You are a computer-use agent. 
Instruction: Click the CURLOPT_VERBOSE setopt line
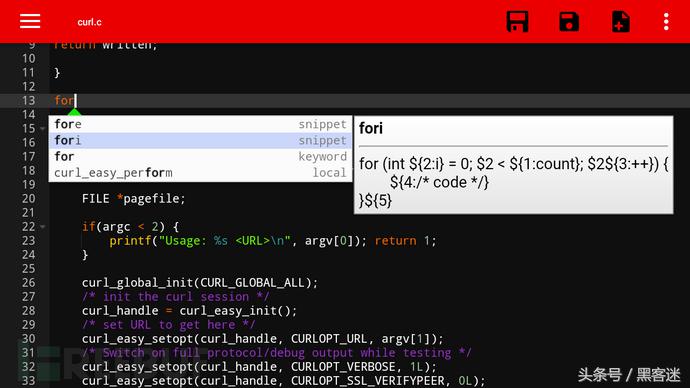259,366
